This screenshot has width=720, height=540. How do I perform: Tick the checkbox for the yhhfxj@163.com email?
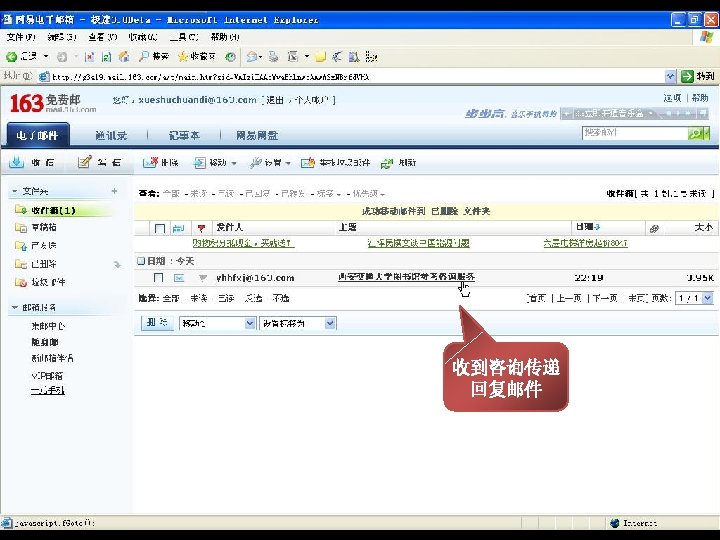click(x=158, y=278)
